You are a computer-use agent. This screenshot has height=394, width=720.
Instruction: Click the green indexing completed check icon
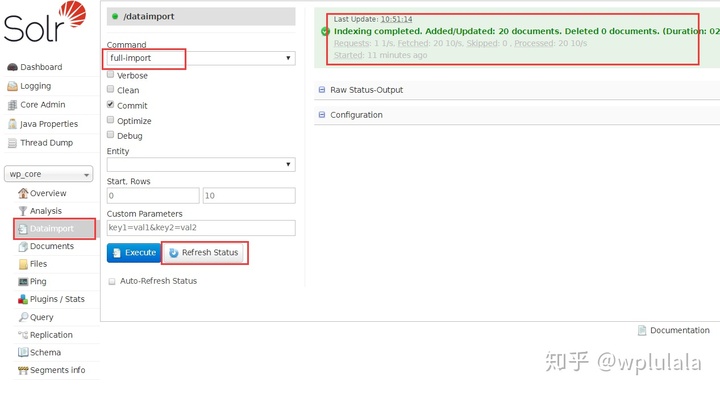(x=326, y=31)
